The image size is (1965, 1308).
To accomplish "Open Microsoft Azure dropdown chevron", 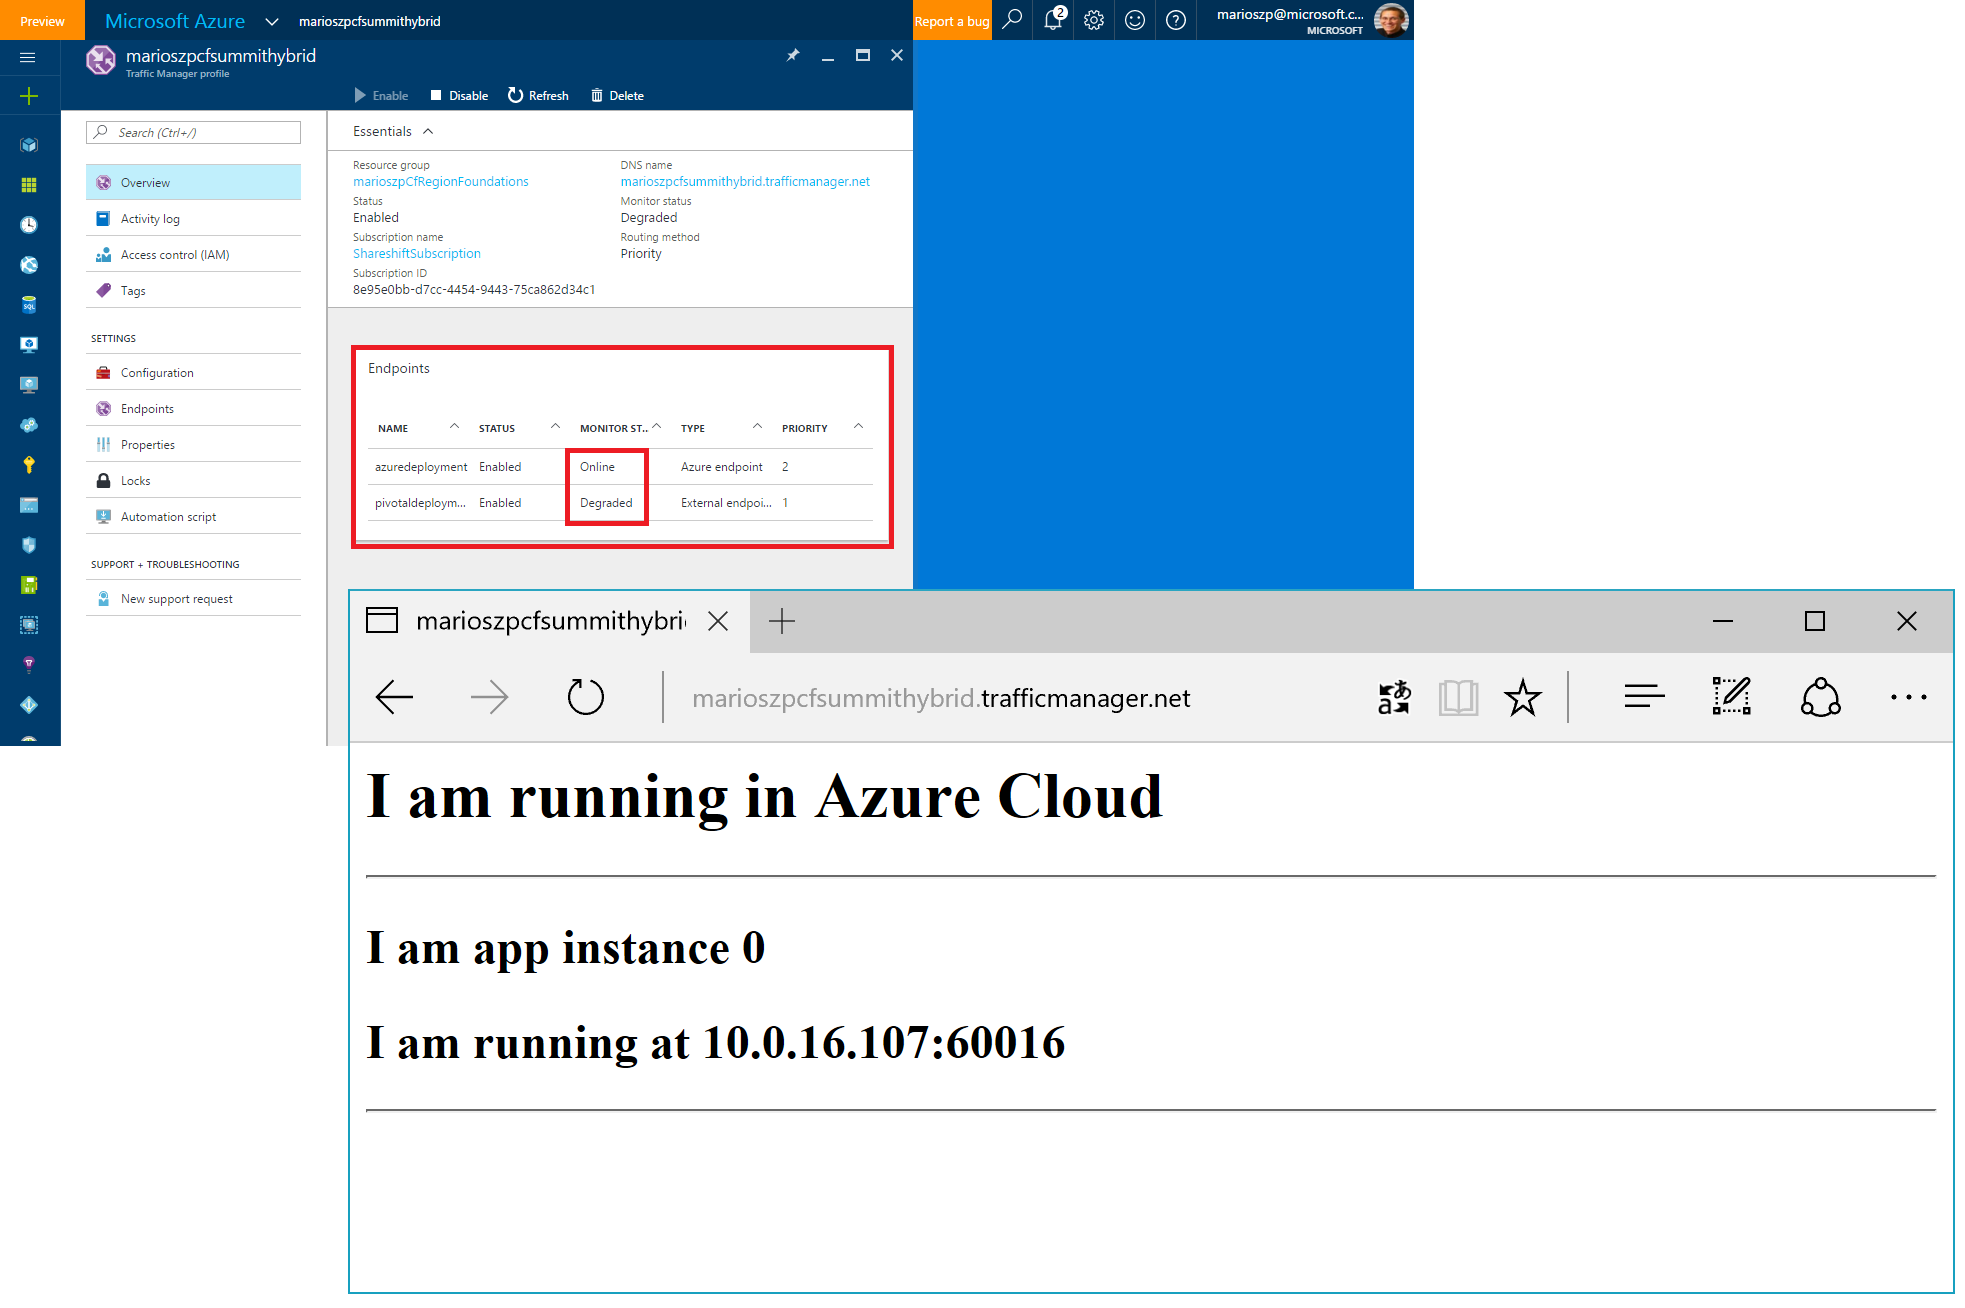I will [271, 21].
